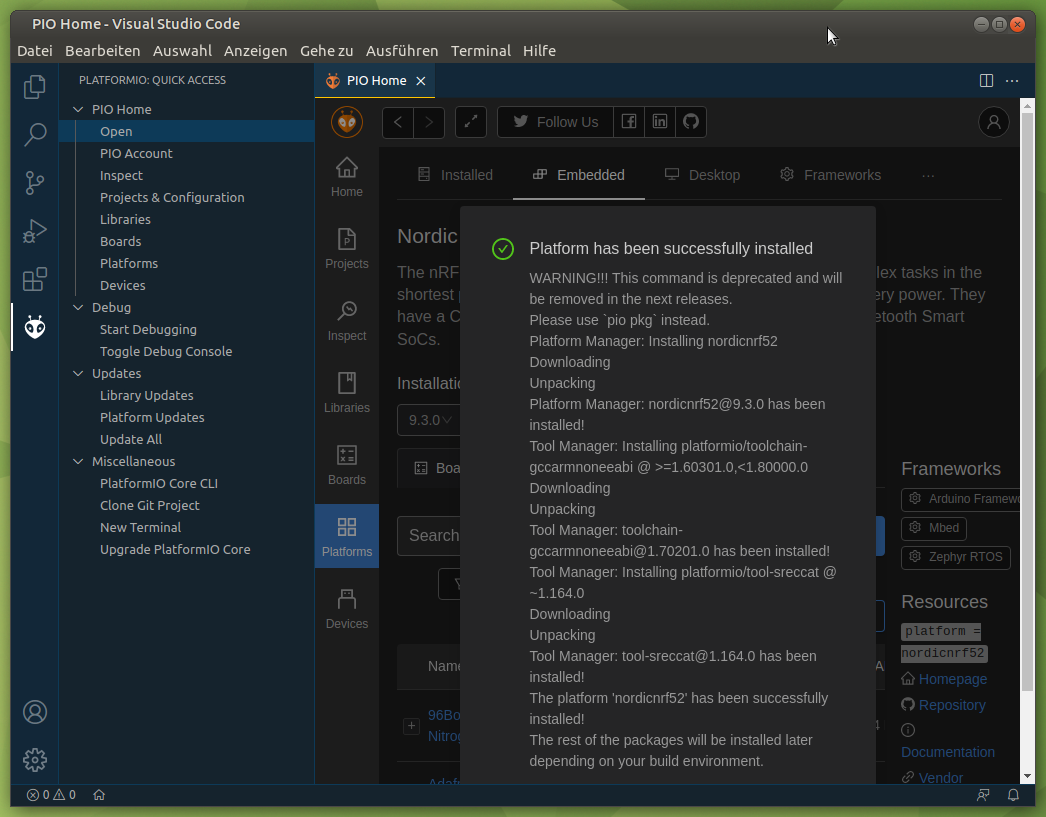
Task: Select the PlatformIO alien icon in activity bar
Action: (35, 327)
